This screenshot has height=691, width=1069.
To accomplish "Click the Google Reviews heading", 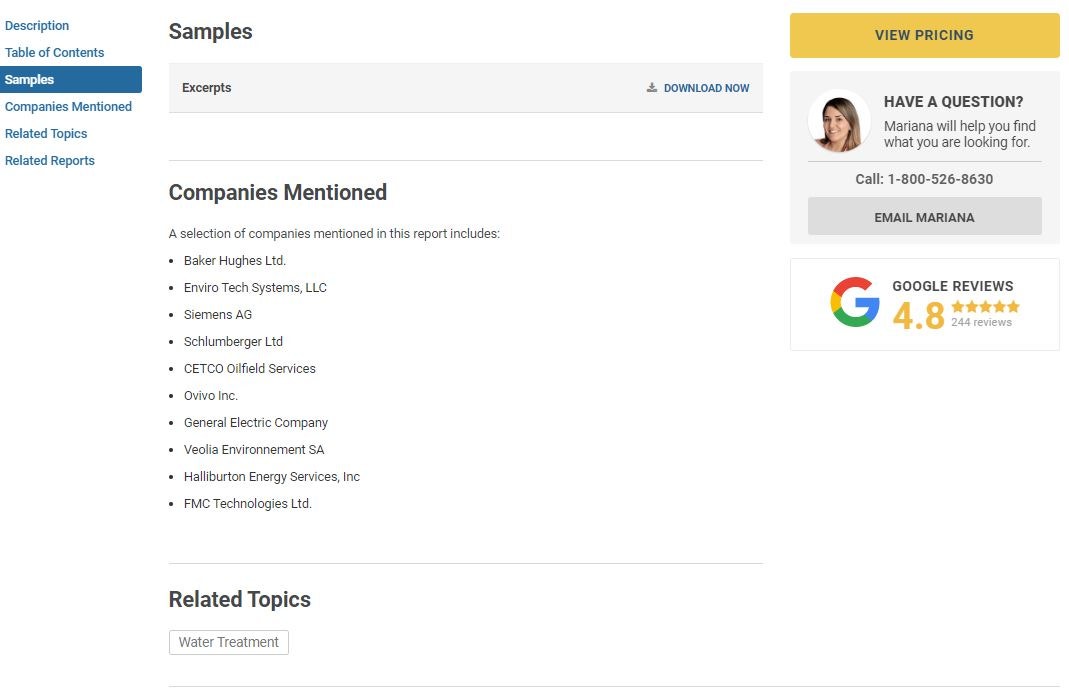I will pyautogui.click(x=952, y=286).
